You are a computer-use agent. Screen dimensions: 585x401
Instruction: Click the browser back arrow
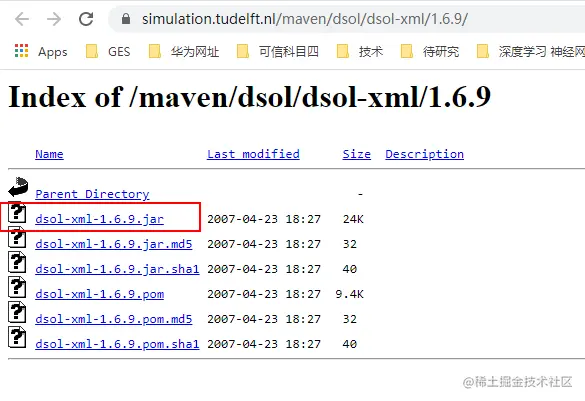click(22, 19)
